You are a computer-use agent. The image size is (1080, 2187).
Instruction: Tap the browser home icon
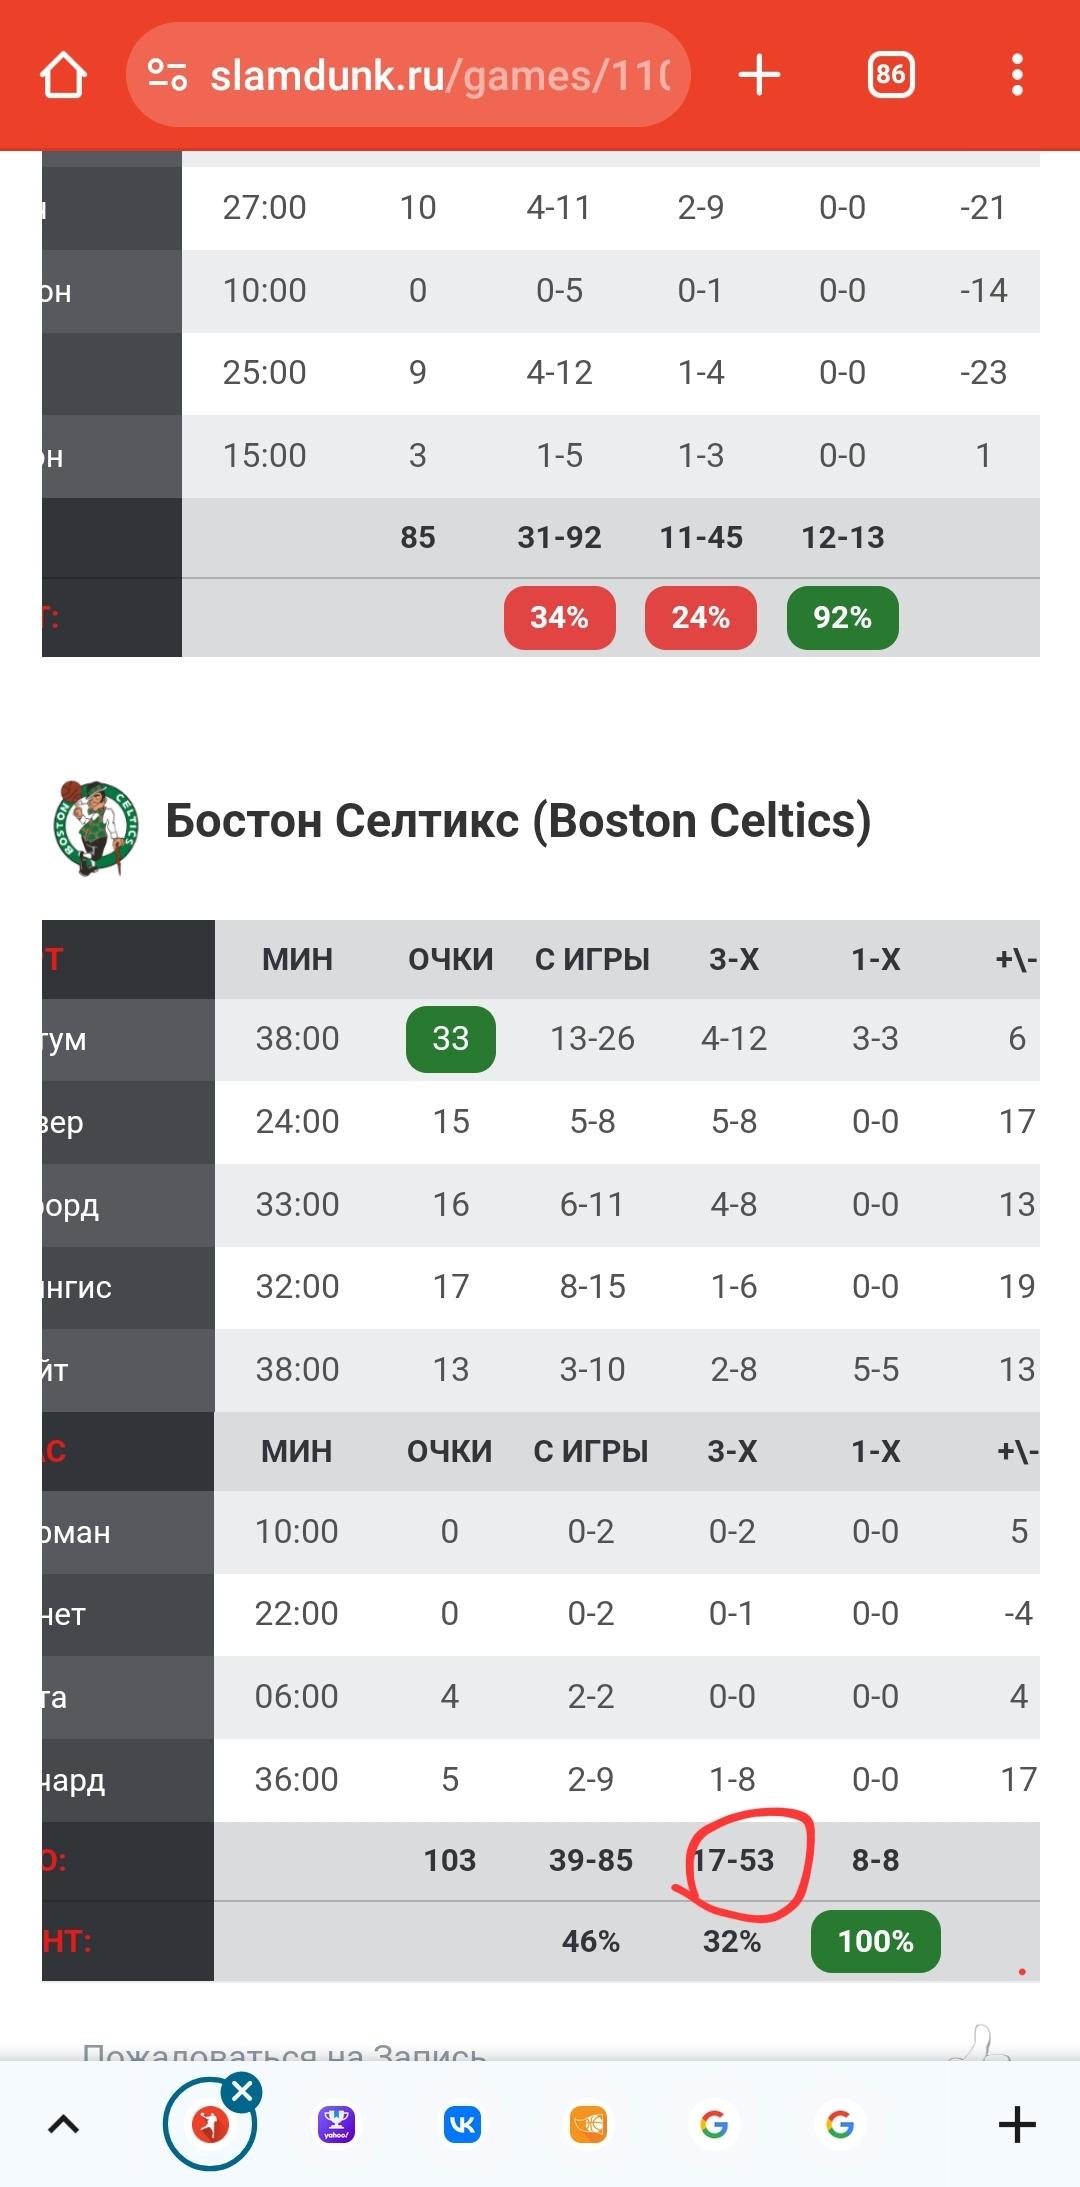(63, 75)
